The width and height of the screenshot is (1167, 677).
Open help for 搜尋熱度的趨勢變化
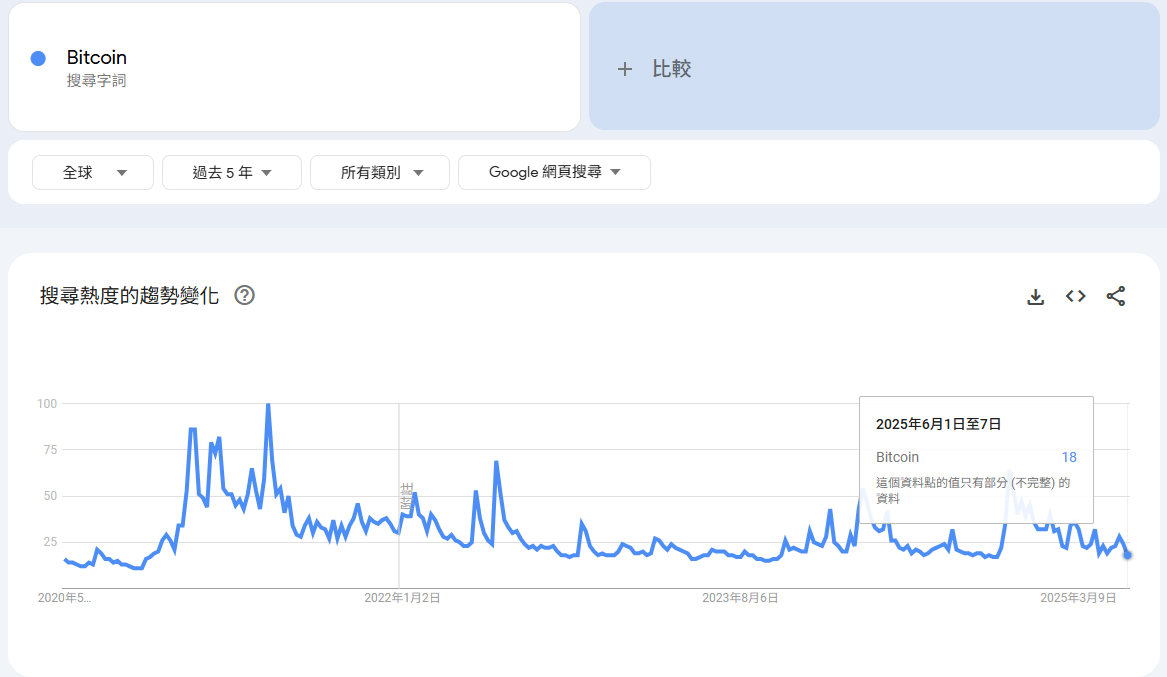click(244, 295)
